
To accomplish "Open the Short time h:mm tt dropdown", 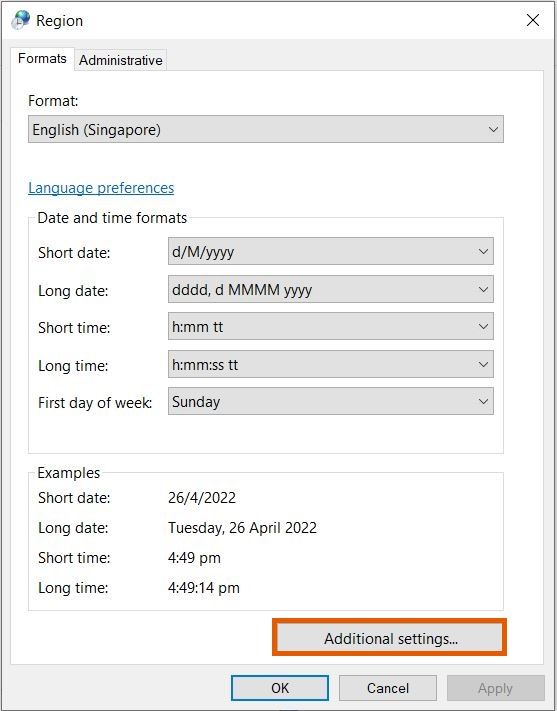I will pyautogui.click(x=331, y=326).
